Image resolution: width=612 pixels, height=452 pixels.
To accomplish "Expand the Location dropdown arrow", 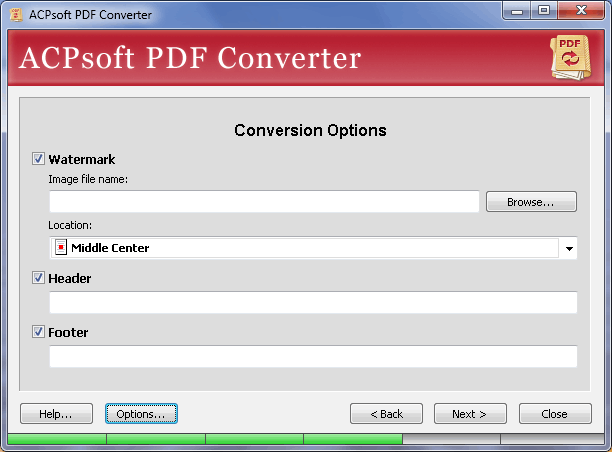I will [569, 249].
